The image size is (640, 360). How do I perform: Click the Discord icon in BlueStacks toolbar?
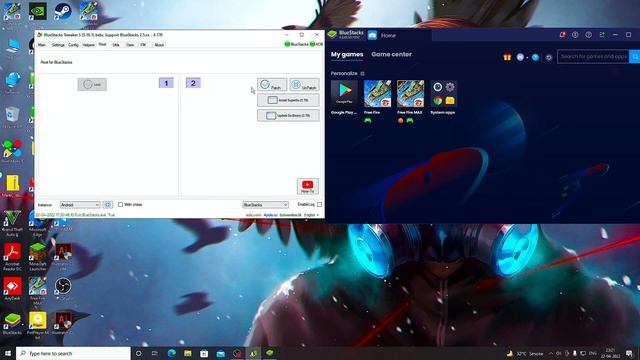[x=520, y=57]
